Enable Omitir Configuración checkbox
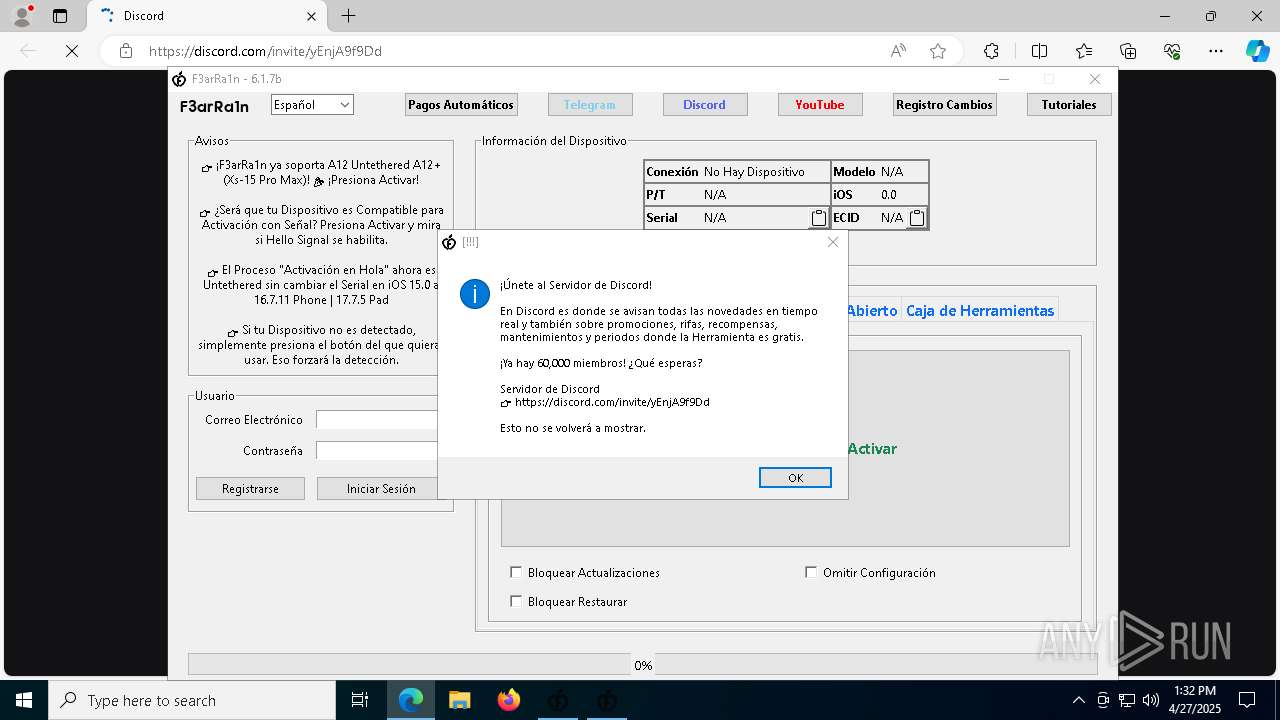This screenshot has height=720, width=1280. [x=811, y=572]
